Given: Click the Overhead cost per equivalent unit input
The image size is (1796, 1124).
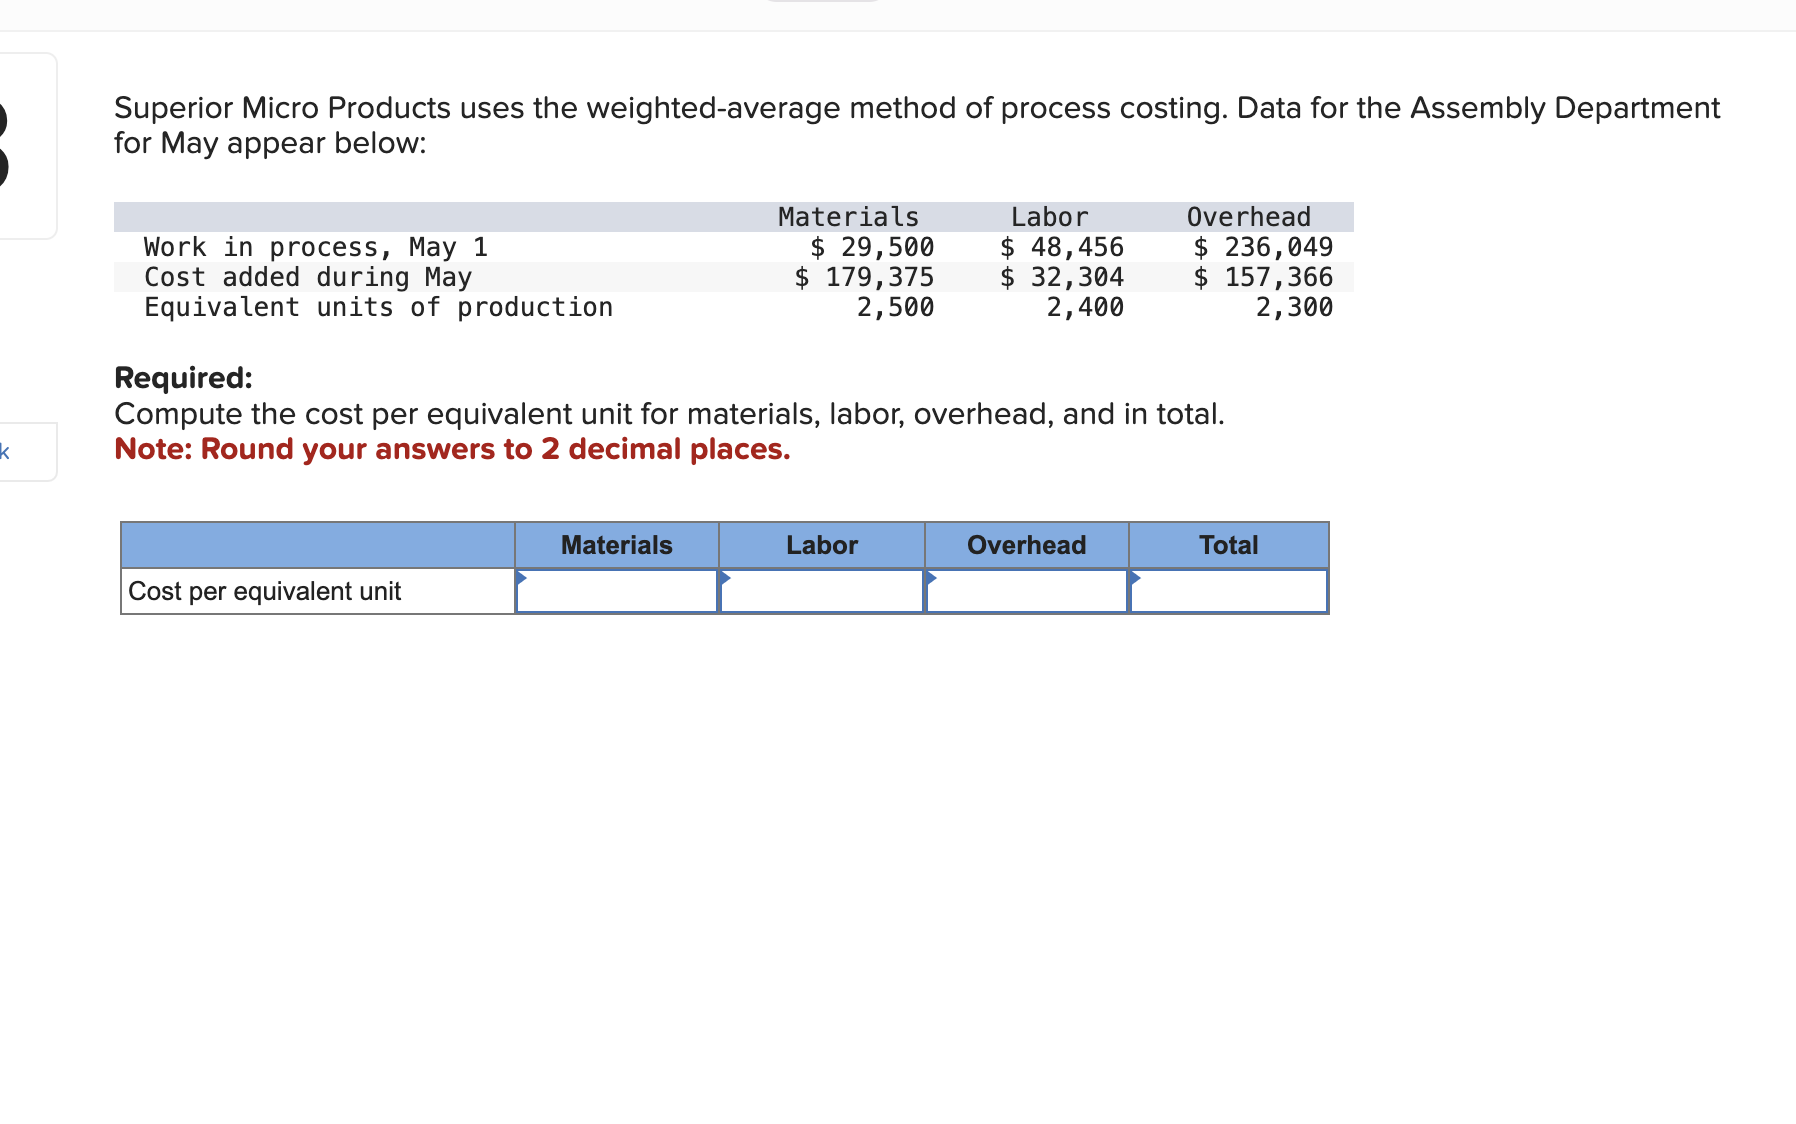Looking at the screenshot, I should (x=1027, y=591).
